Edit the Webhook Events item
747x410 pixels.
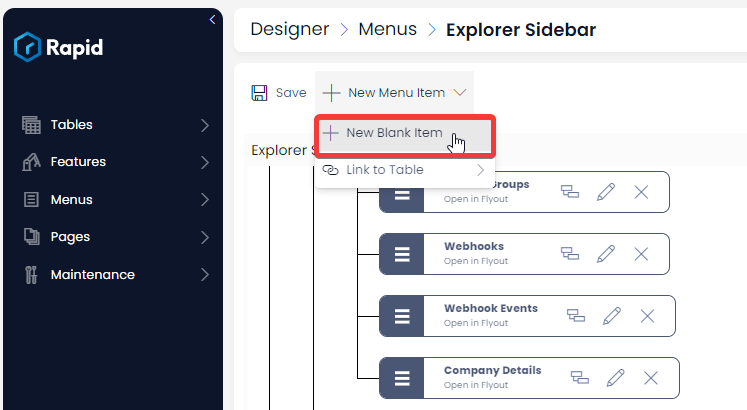tap(612, 316)
